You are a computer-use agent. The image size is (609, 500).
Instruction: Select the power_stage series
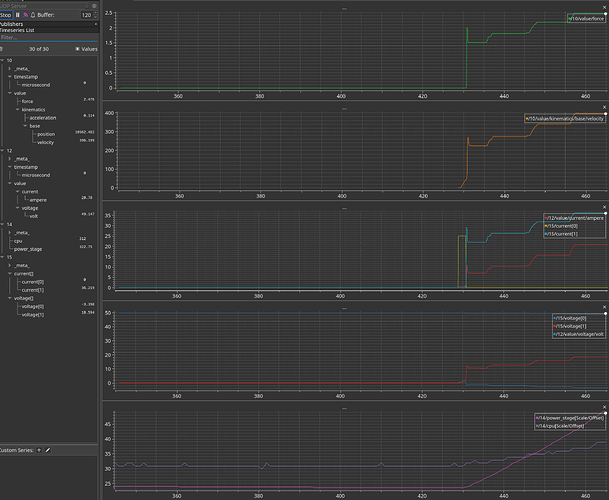(28, 249)
